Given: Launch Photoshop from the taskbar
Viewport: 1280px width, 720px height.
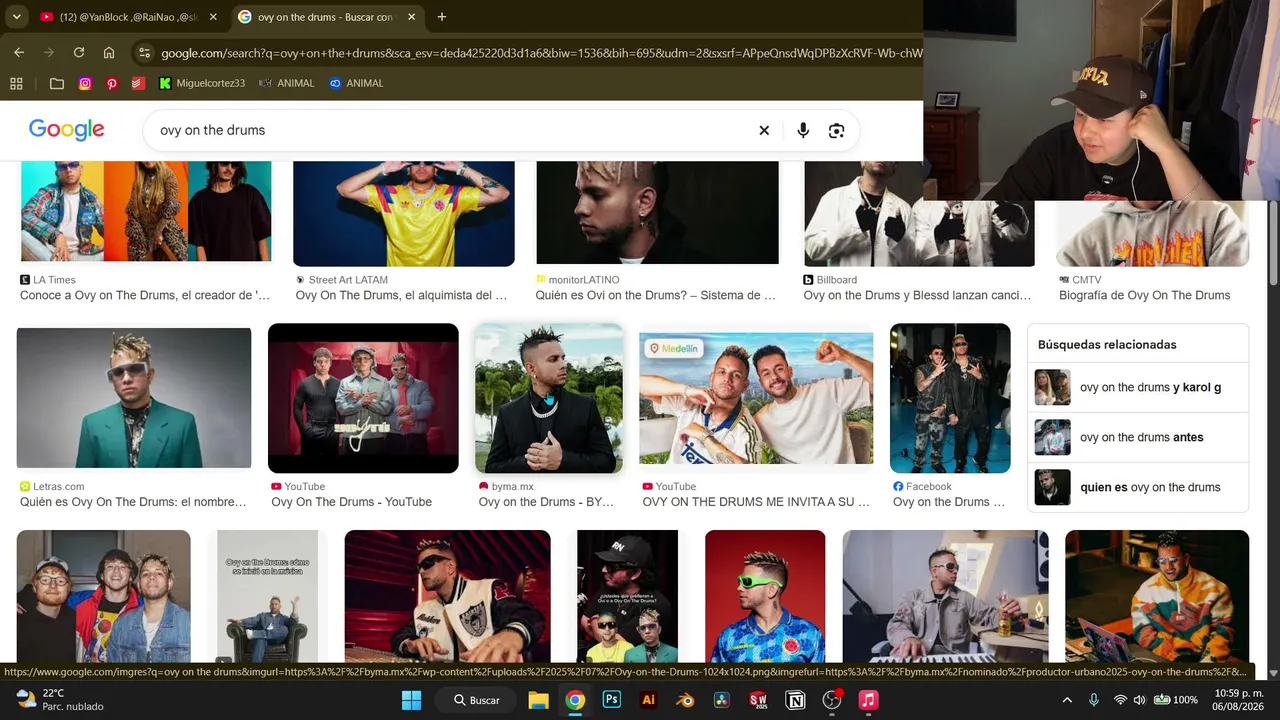Looking at the screenshot, I should point(611,700).
